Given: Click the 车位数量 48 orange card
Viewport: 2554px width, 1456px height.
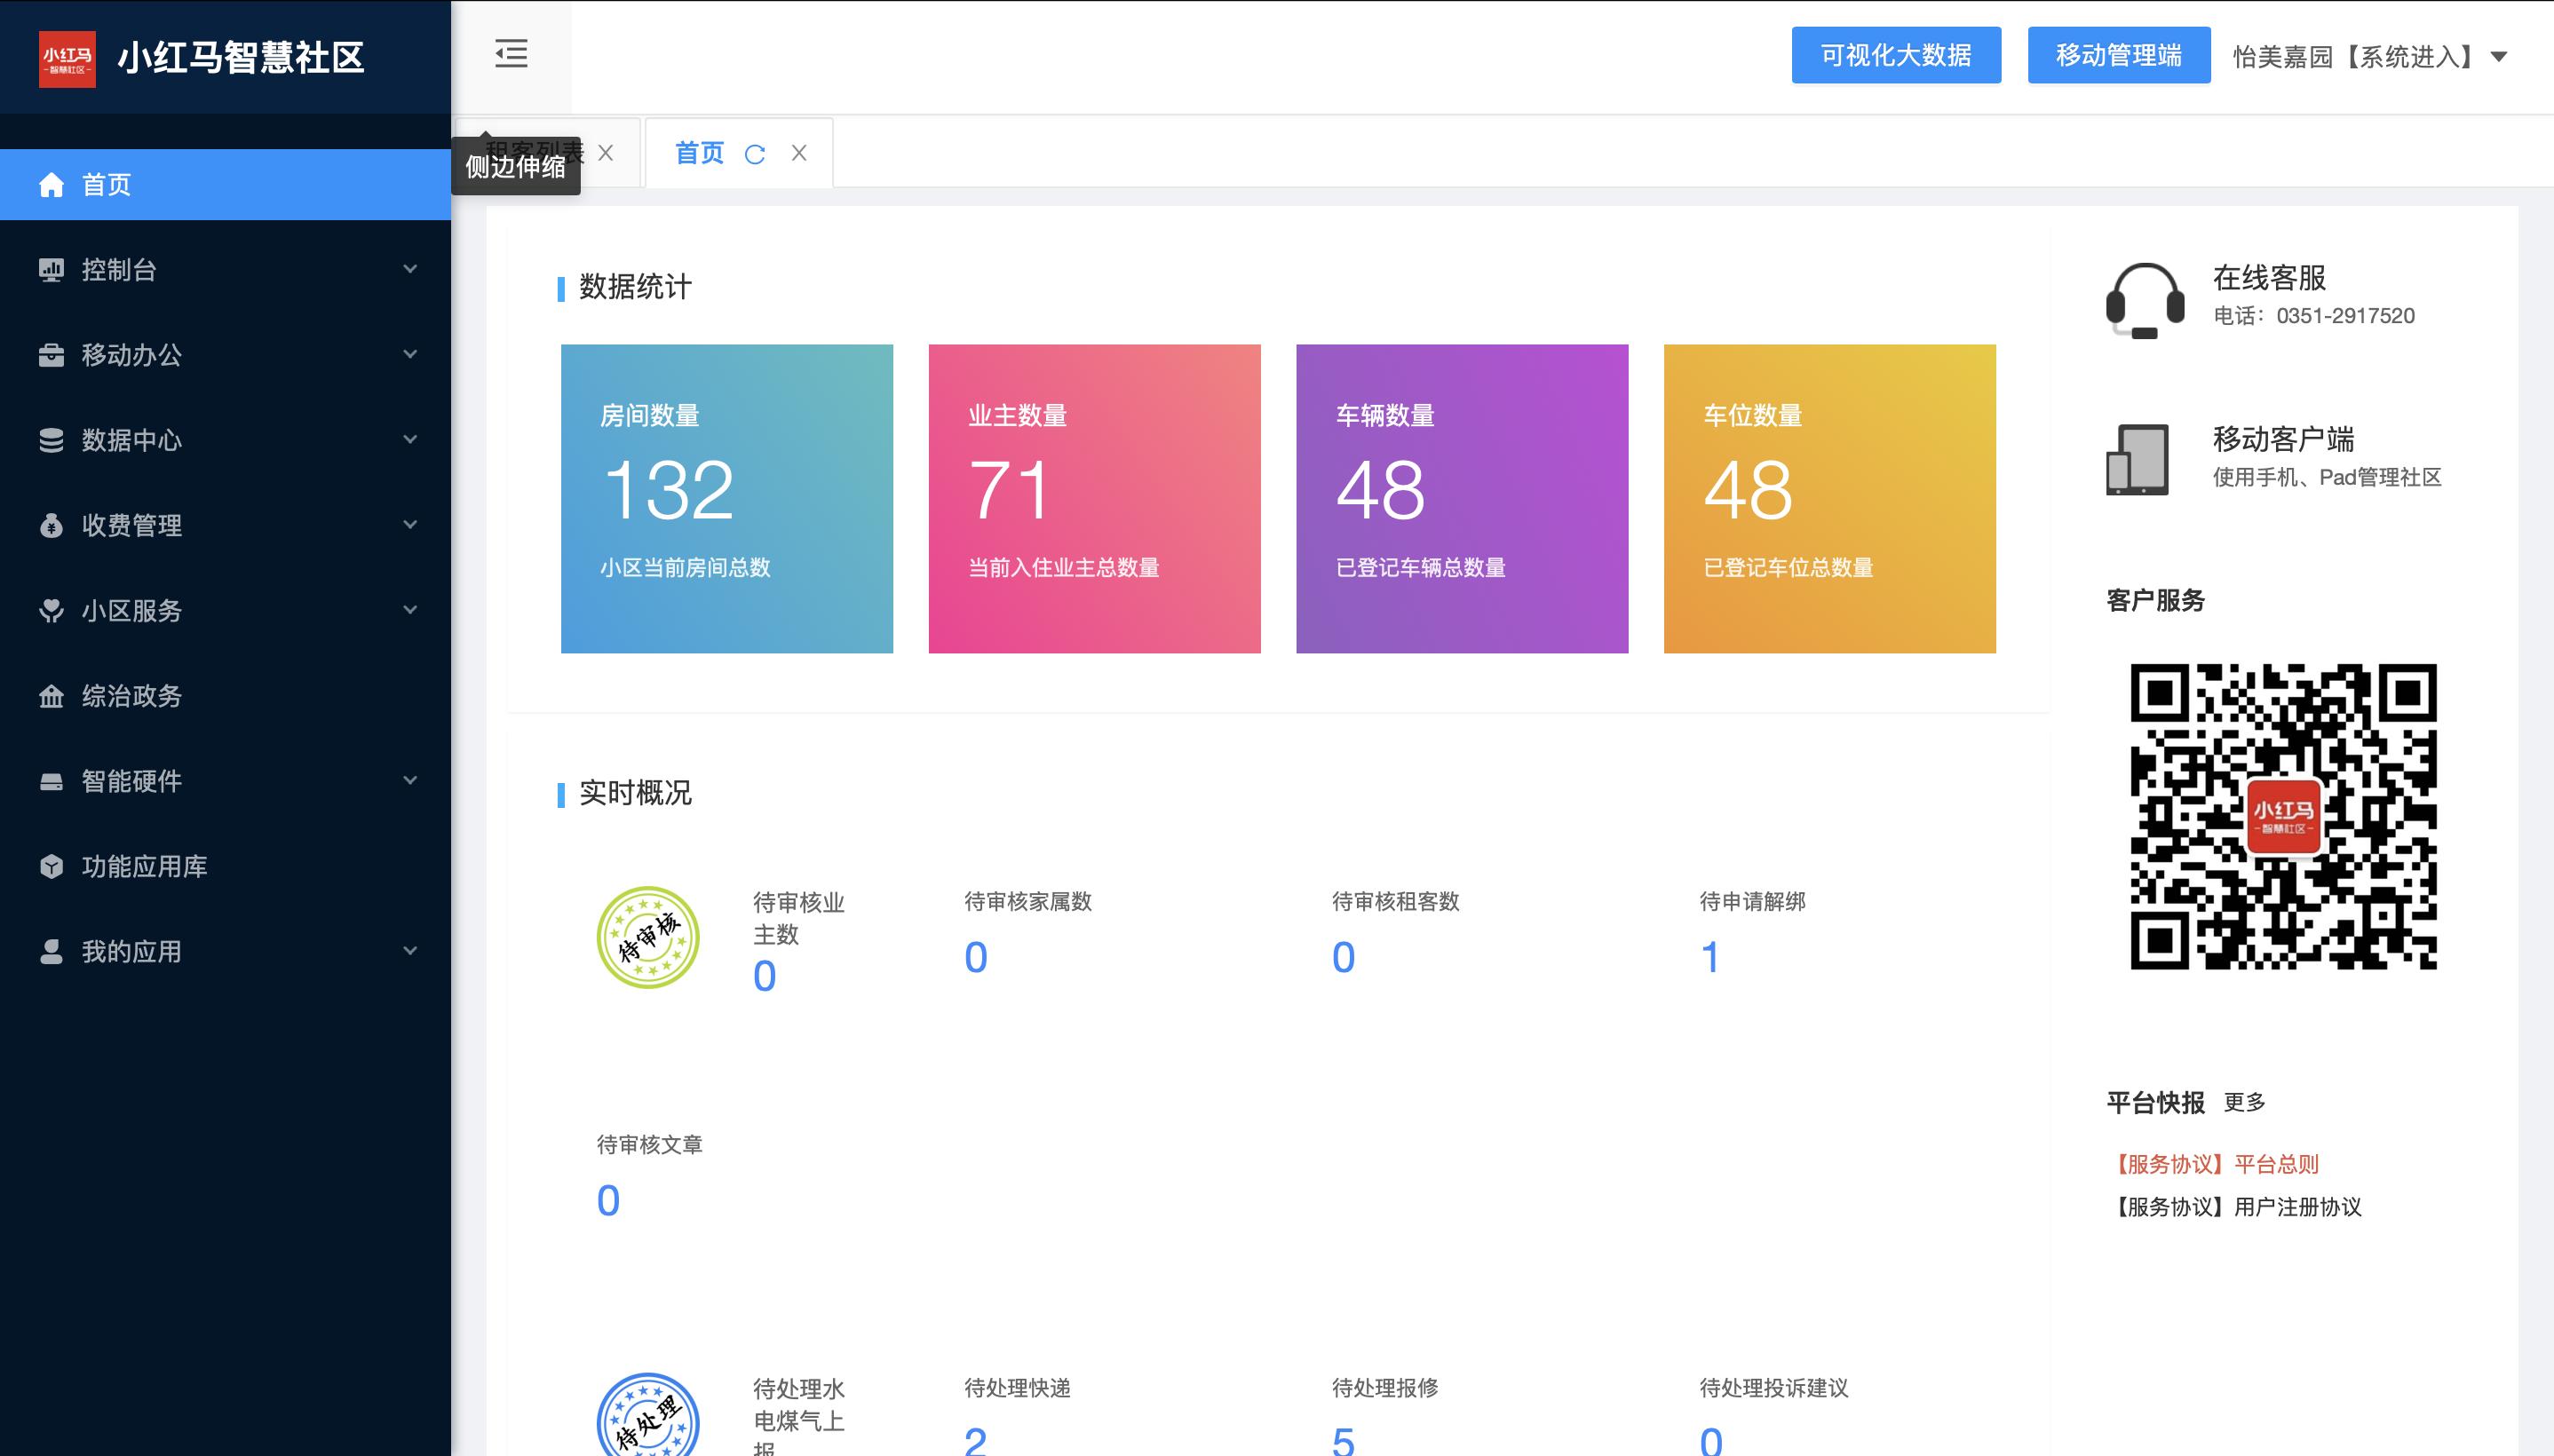Looking at the screenshot, I should click(1830, 499).
